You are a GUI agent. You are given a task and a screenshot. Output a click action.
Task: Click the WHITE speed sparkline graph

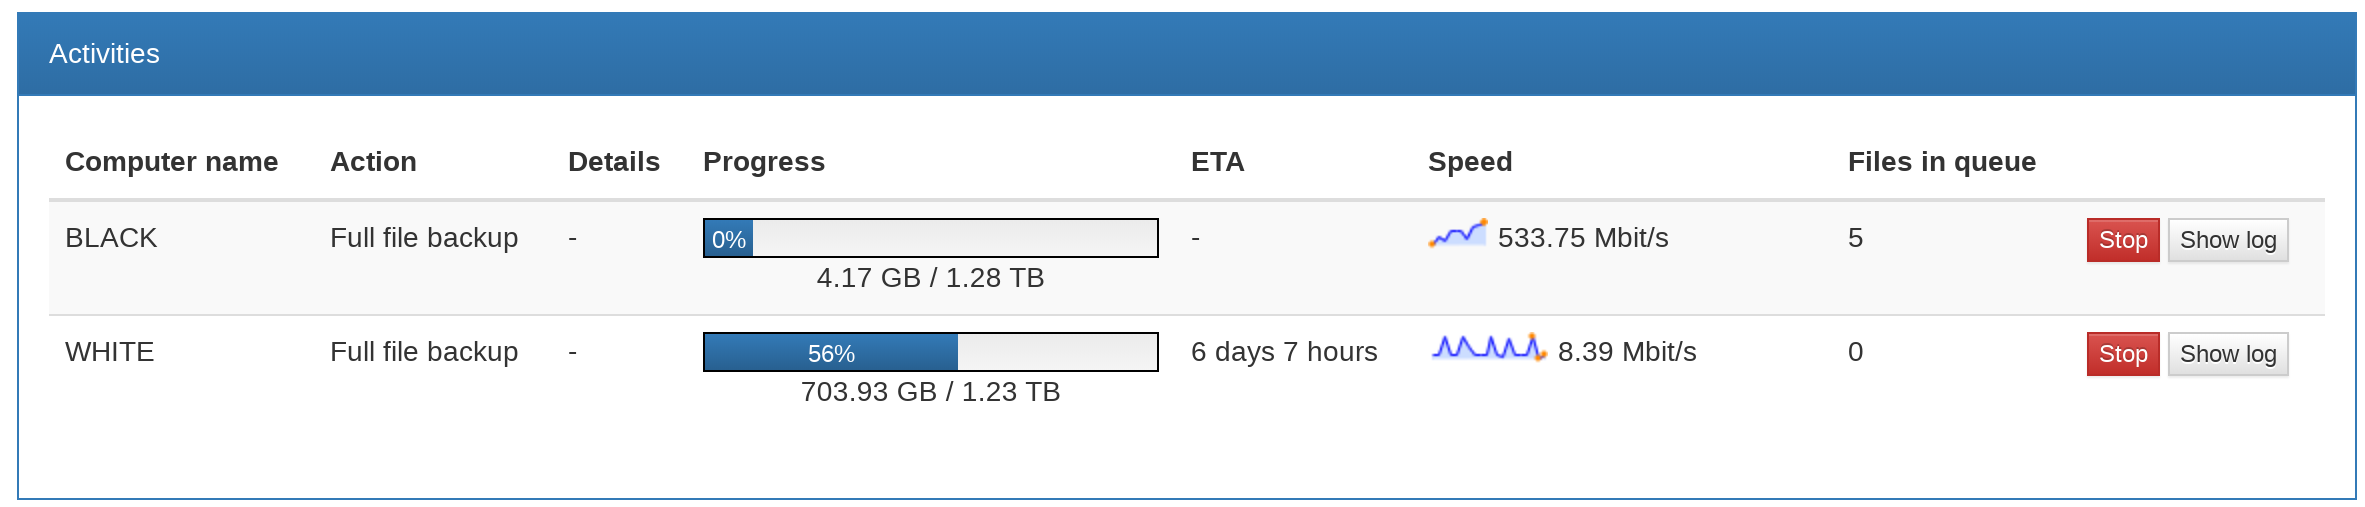point(1488,348)
